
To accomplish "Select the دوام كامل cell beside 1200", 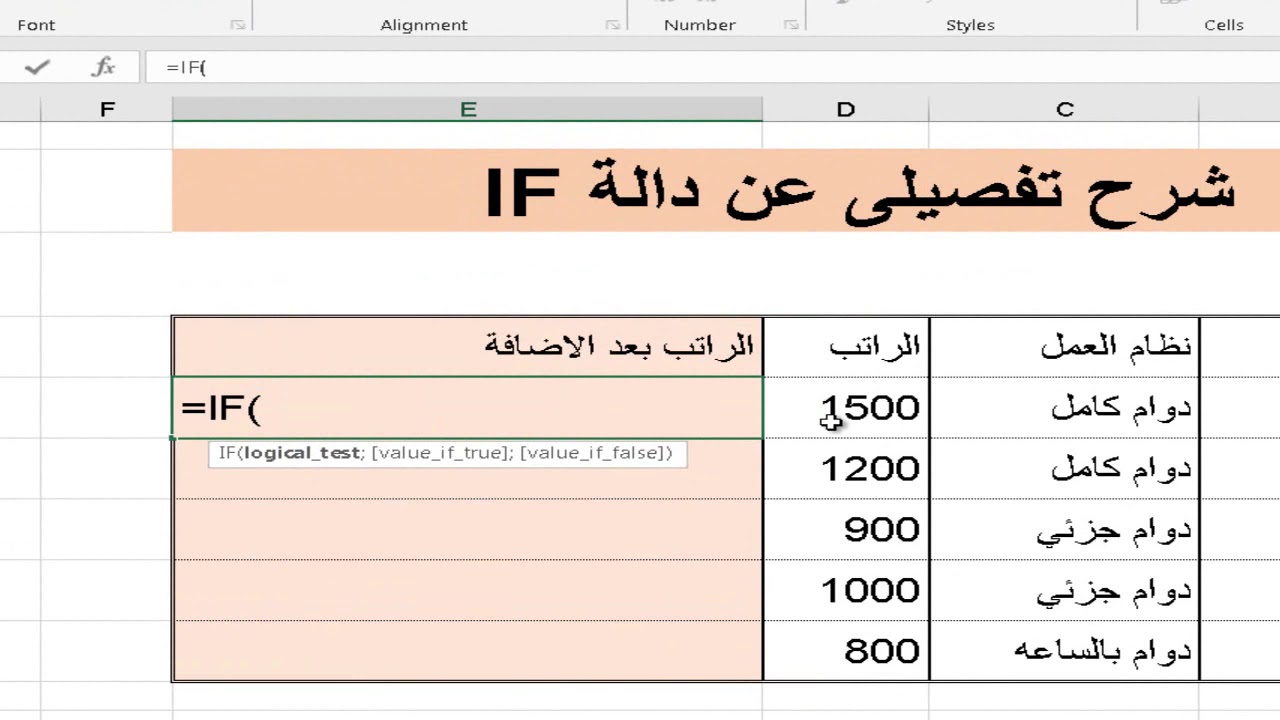I will click(1064, 469).
